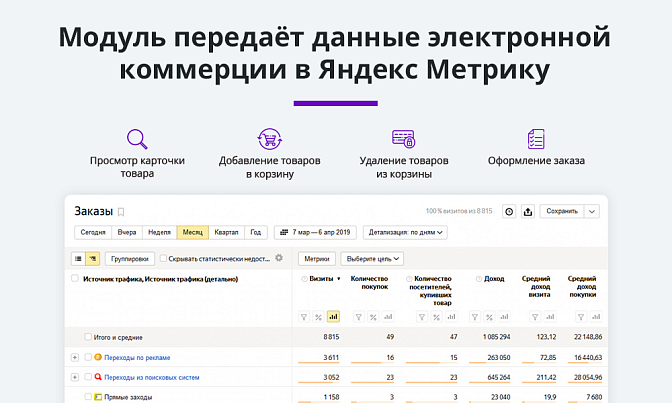Image resolution: width=672 pixels, height=403 pixels.
Task: Click total visits value 8 815
Action: [331, 337]
